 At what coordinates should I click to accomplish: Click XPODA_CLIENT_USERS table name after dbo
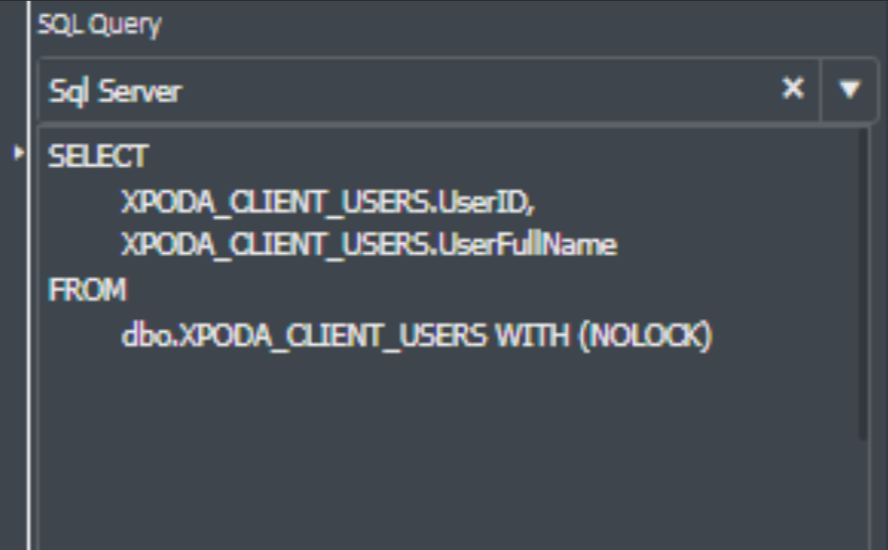coord(332,336)
